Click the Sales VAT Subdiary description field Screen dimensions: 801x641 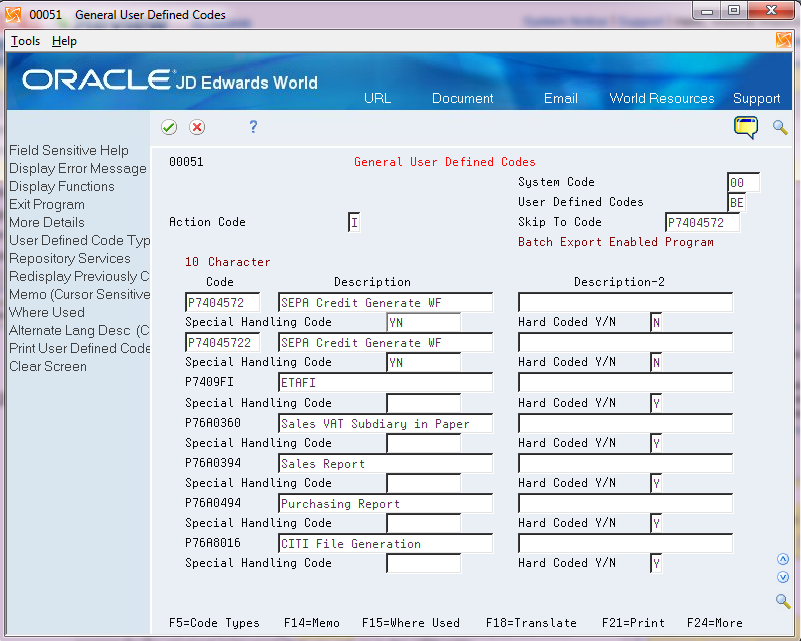(386, 423)
